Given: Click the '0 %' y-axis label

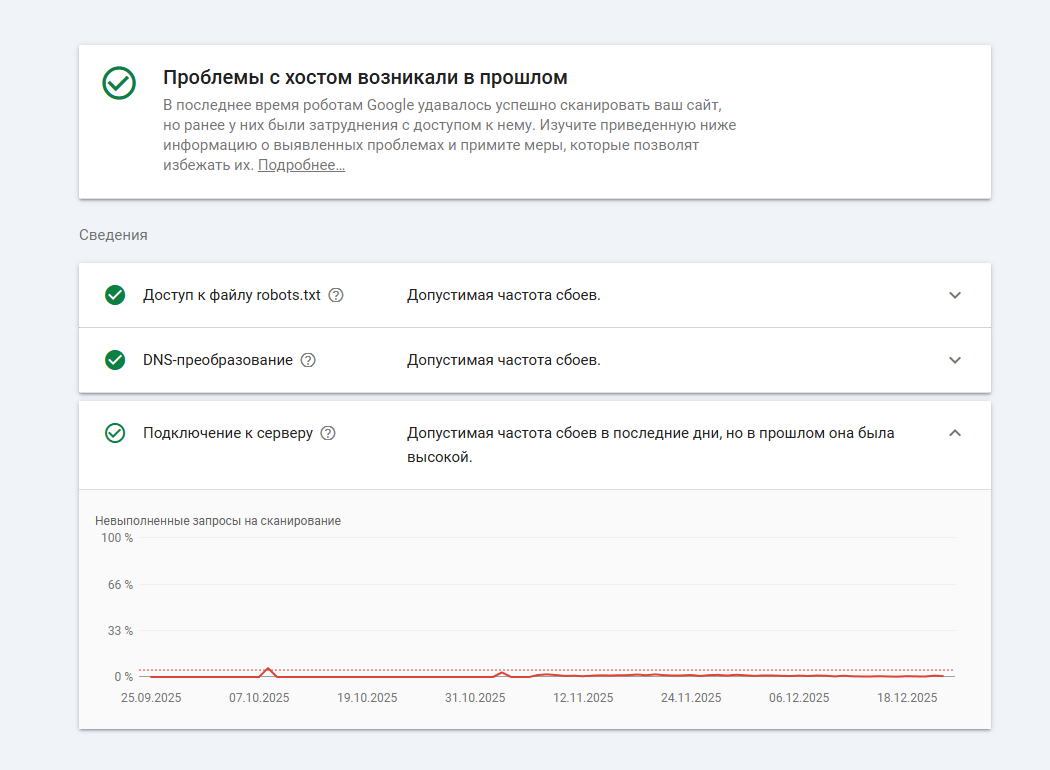Looking at the screenshot, I should (x=124, y=677).
